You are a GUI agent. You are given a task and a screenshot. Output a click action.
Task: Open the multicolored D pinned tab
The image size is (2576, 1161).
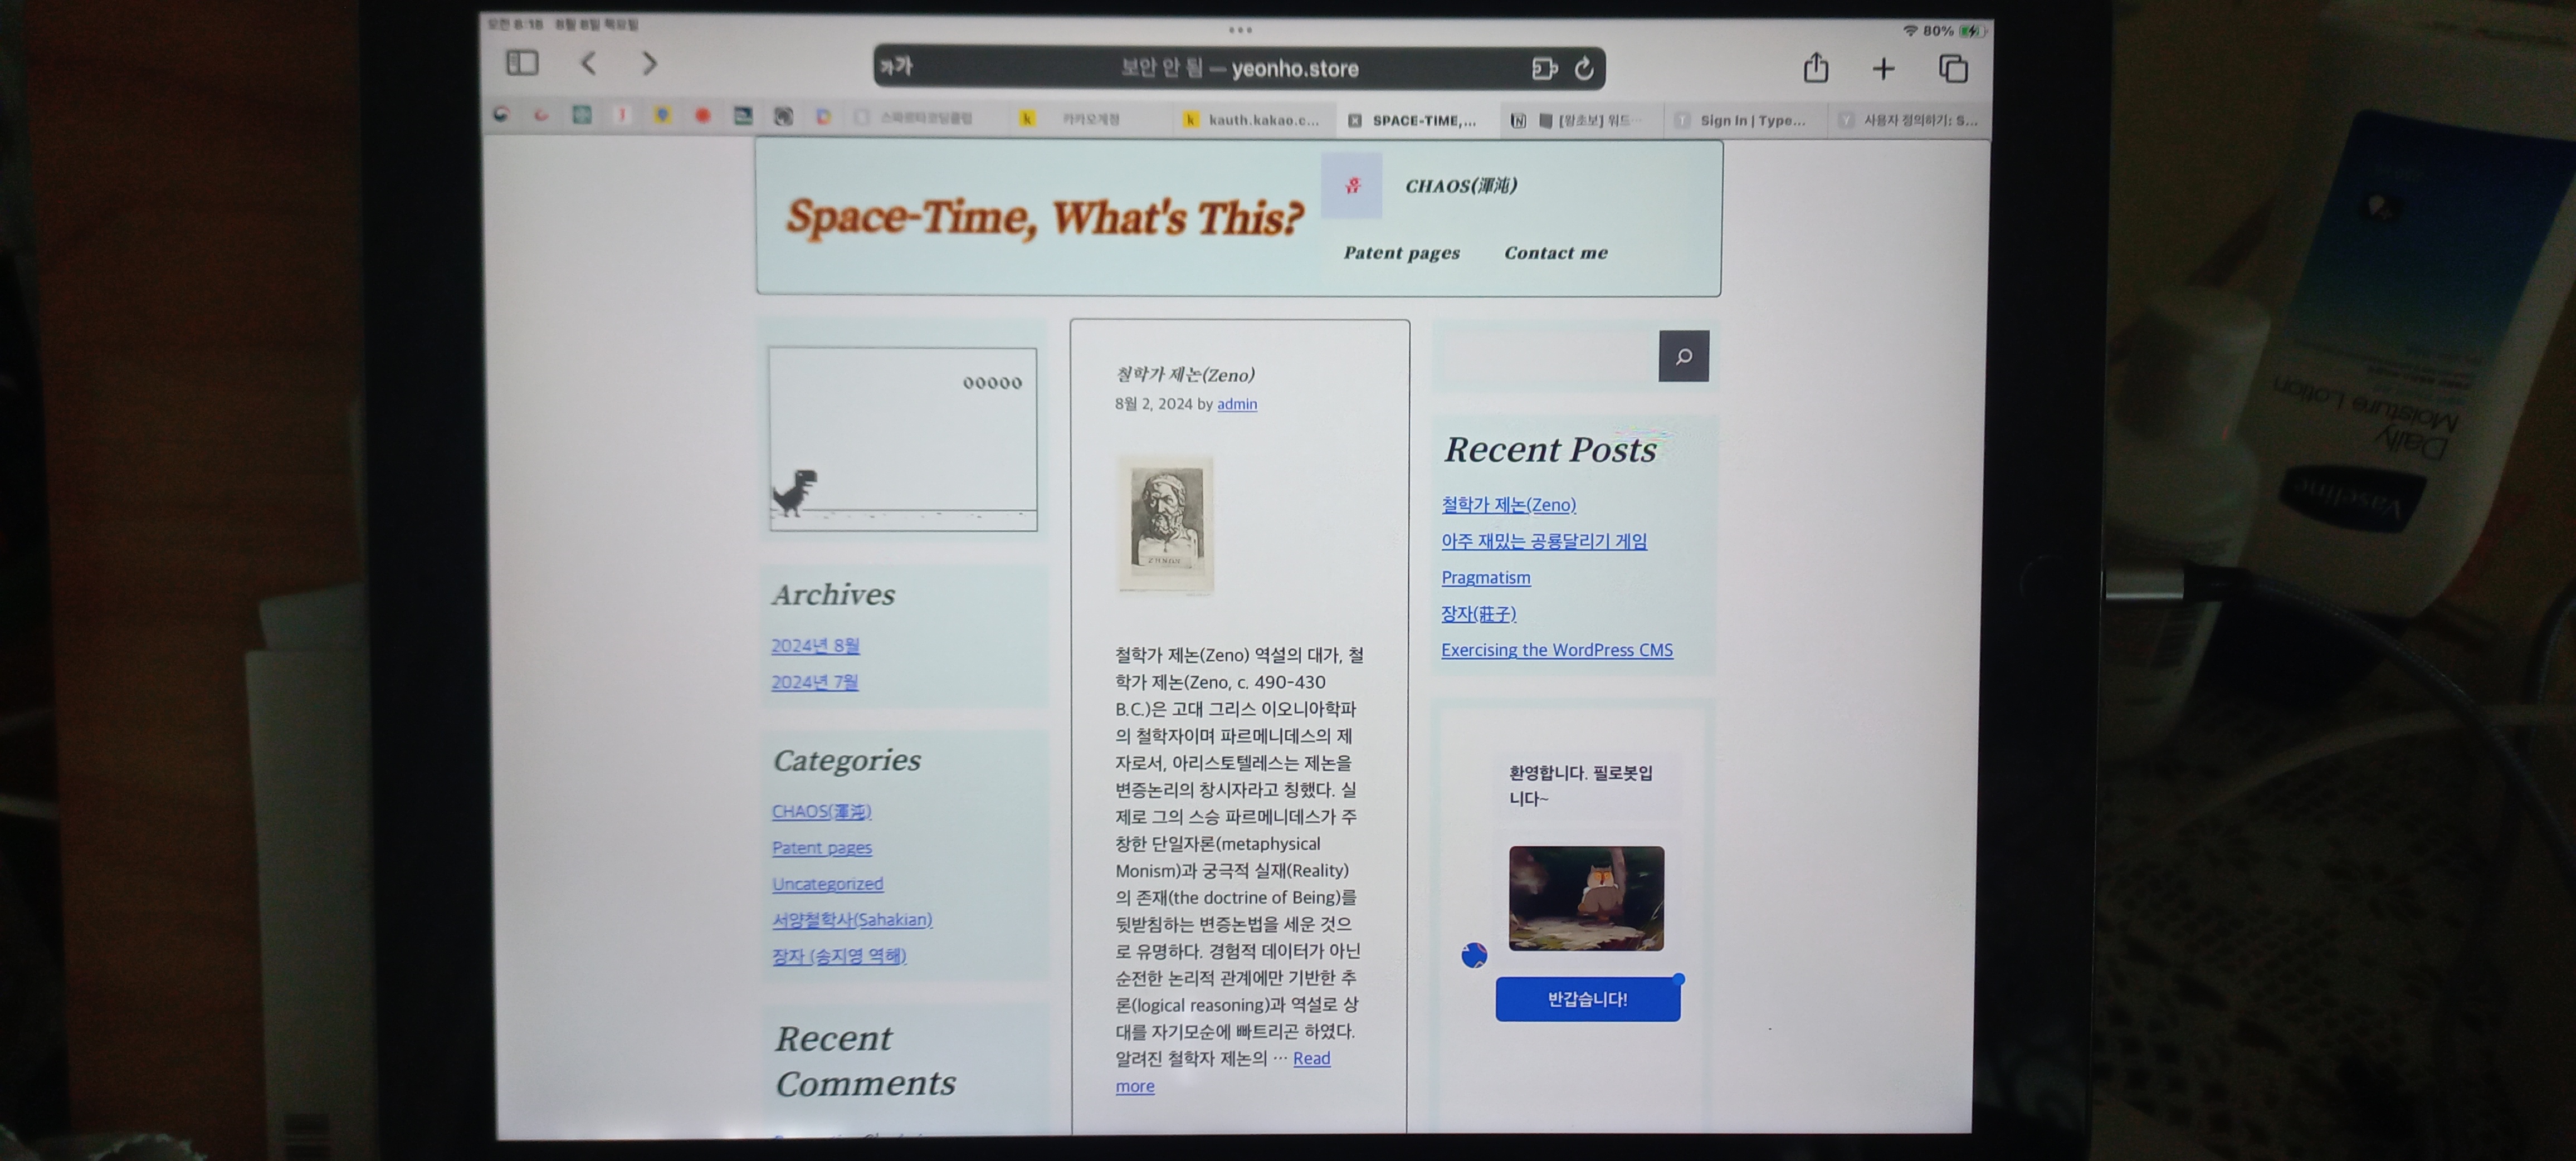[823, 117]
